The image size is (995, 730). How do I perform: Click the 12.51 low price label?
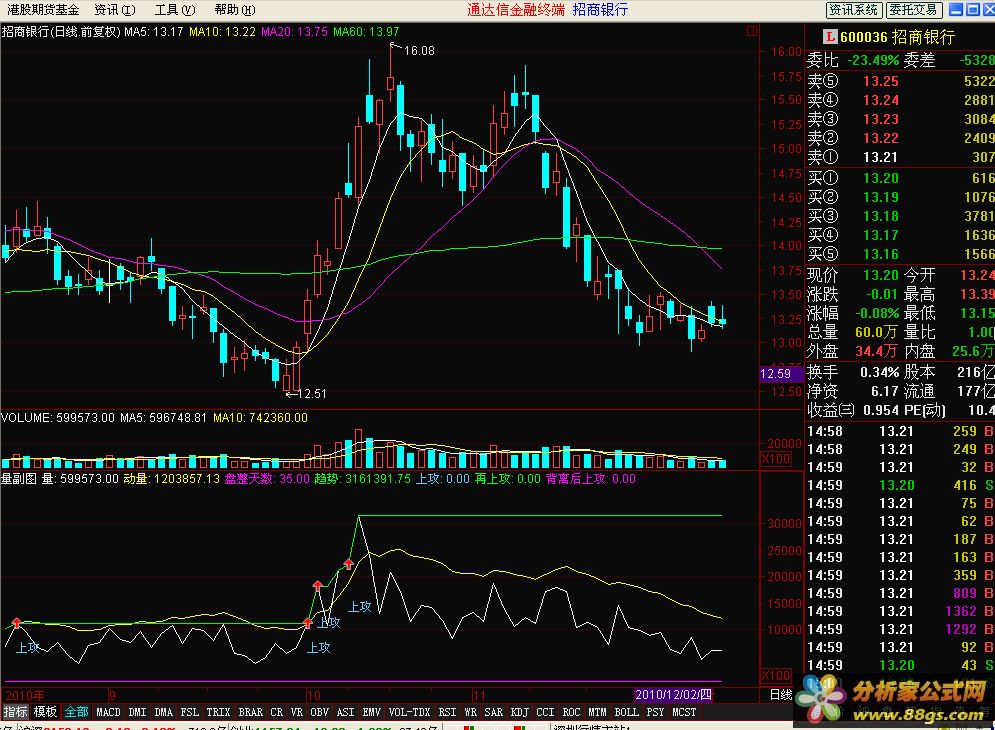coord(311,394)
